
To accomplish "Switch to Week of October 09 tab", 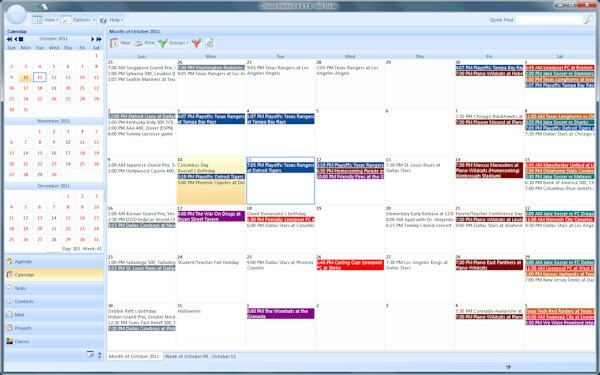I will tap(201, 356).
